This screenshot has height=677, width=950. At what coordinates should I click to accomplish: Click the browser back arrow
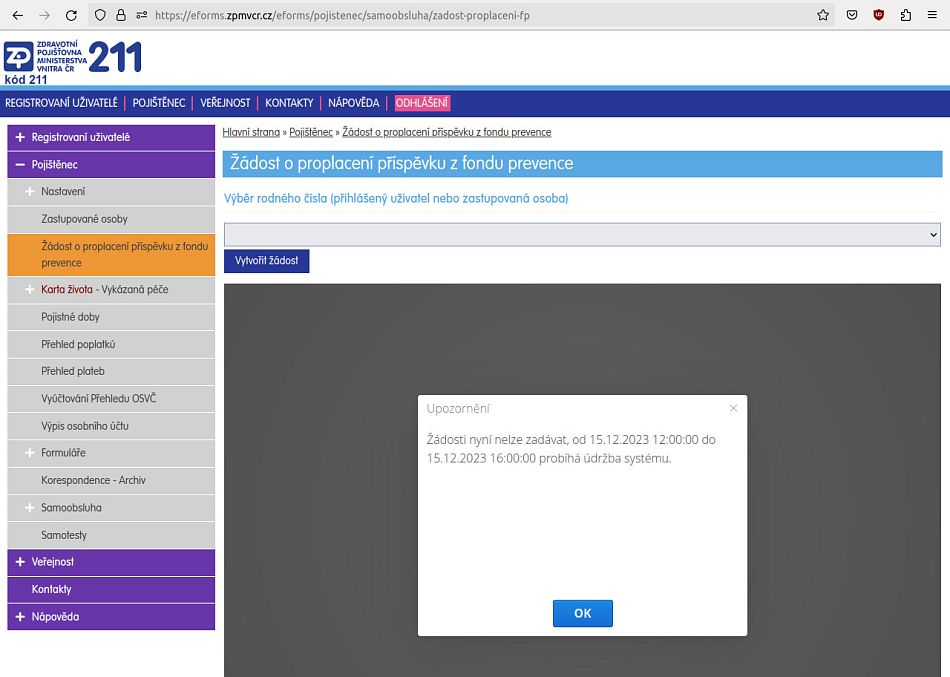pos(17,15)
